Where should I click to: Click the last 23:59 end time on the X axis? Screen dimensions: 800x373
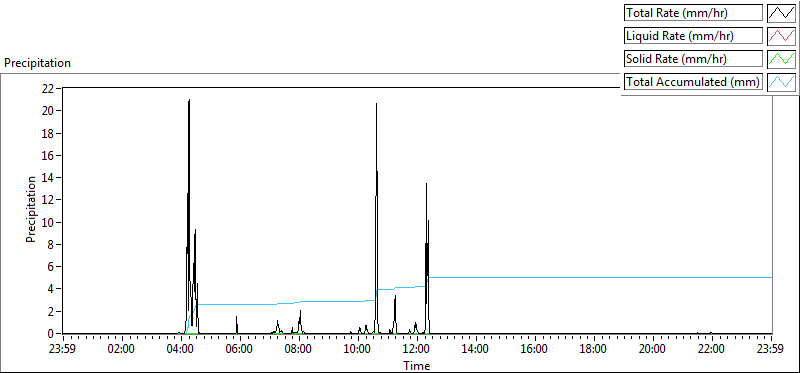[771, 350]
